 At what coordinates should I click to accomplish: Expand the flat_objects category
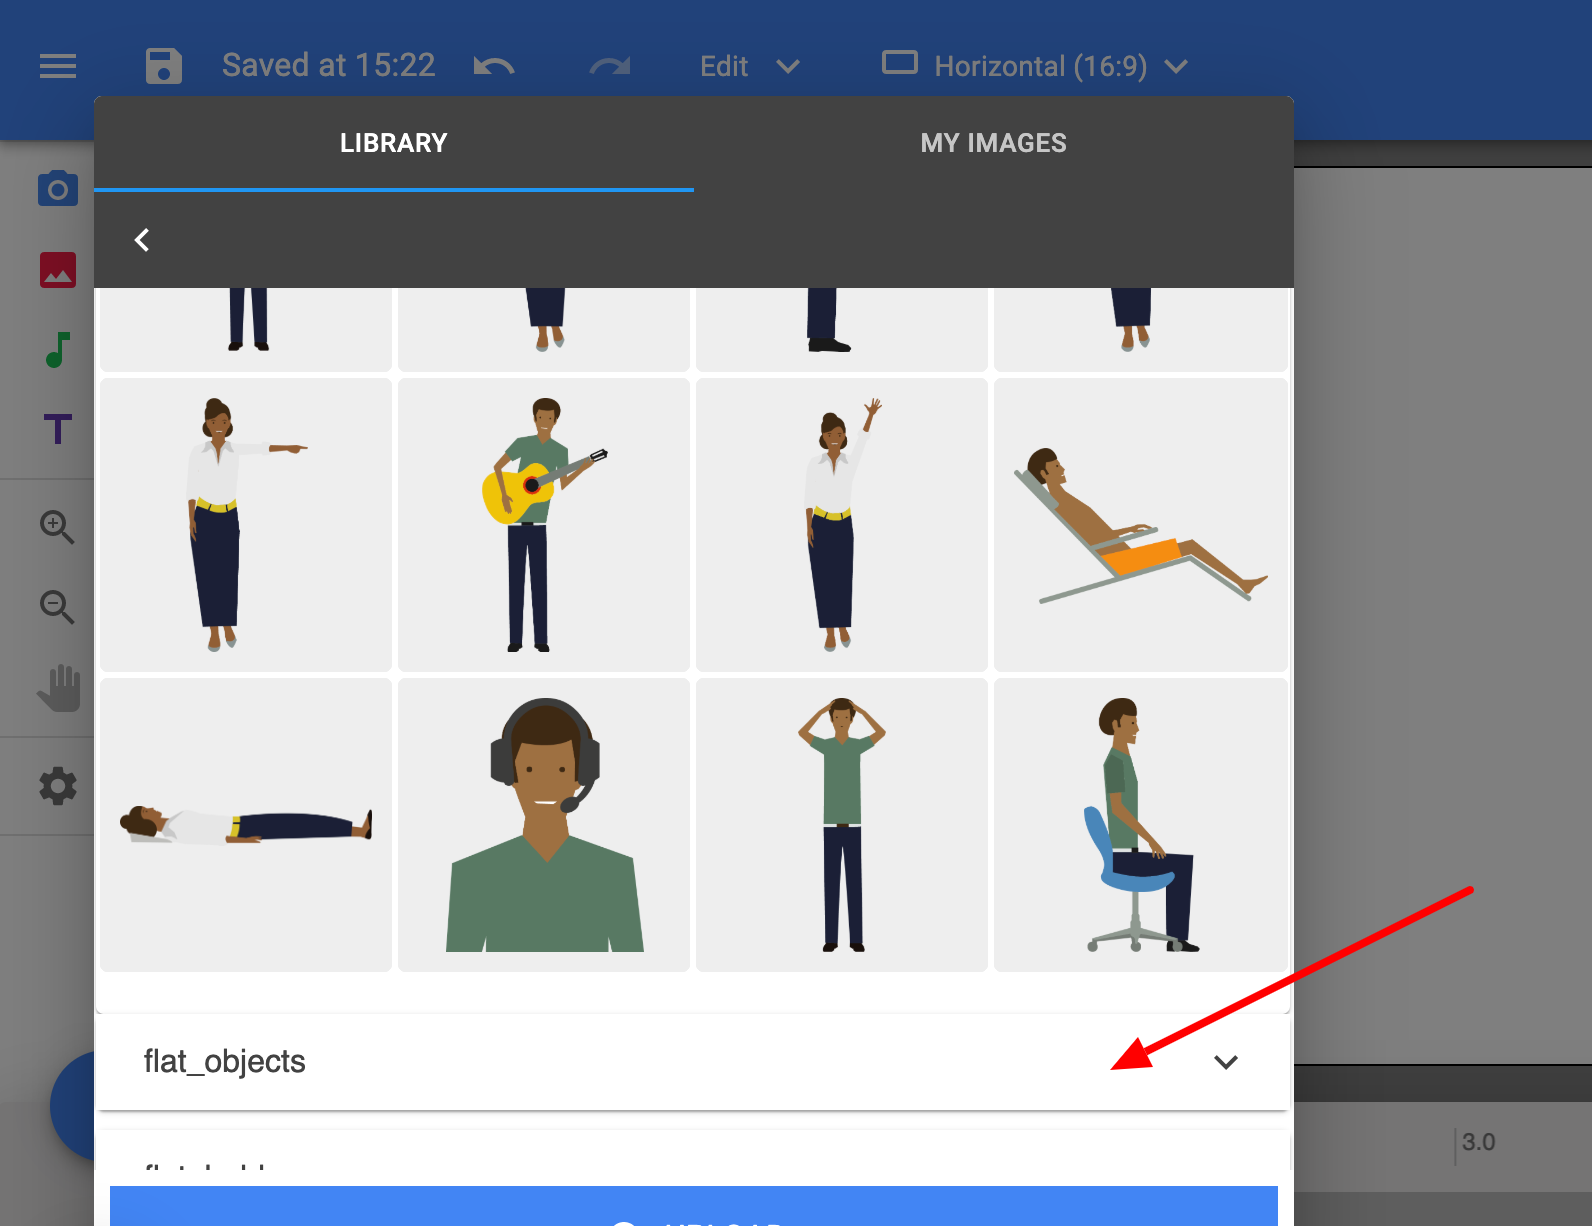[692, 1062]
